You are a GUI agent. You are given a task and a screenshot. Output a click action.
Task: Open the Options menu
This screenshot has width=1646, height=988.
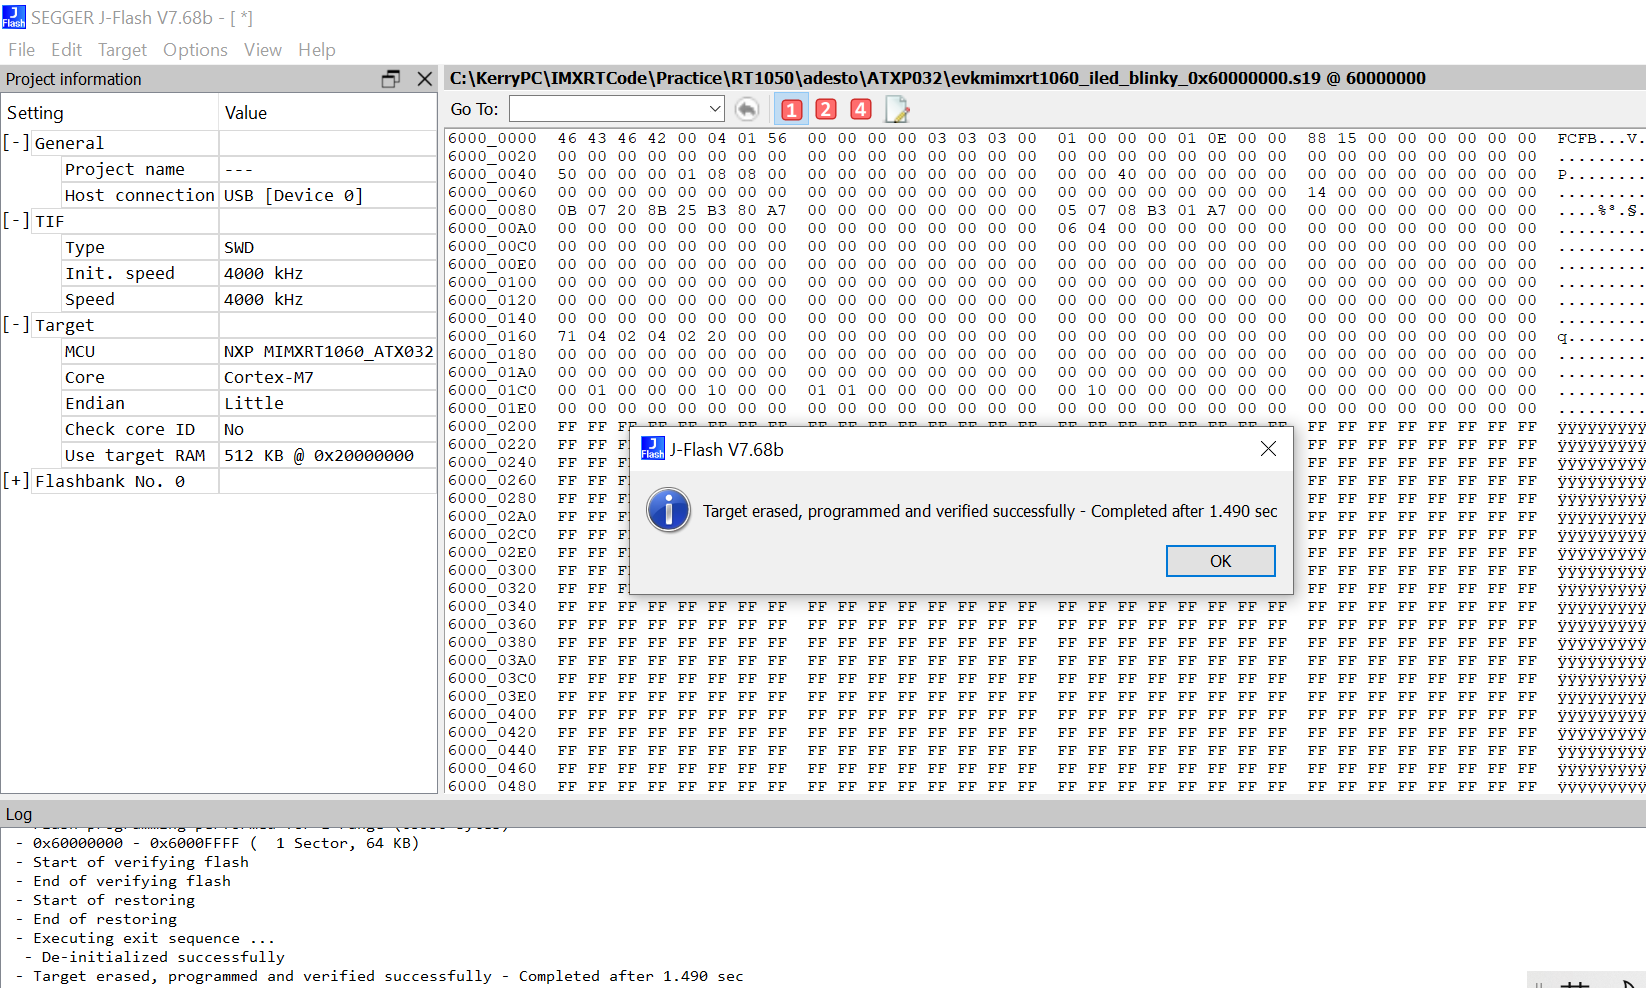[195, 50]
